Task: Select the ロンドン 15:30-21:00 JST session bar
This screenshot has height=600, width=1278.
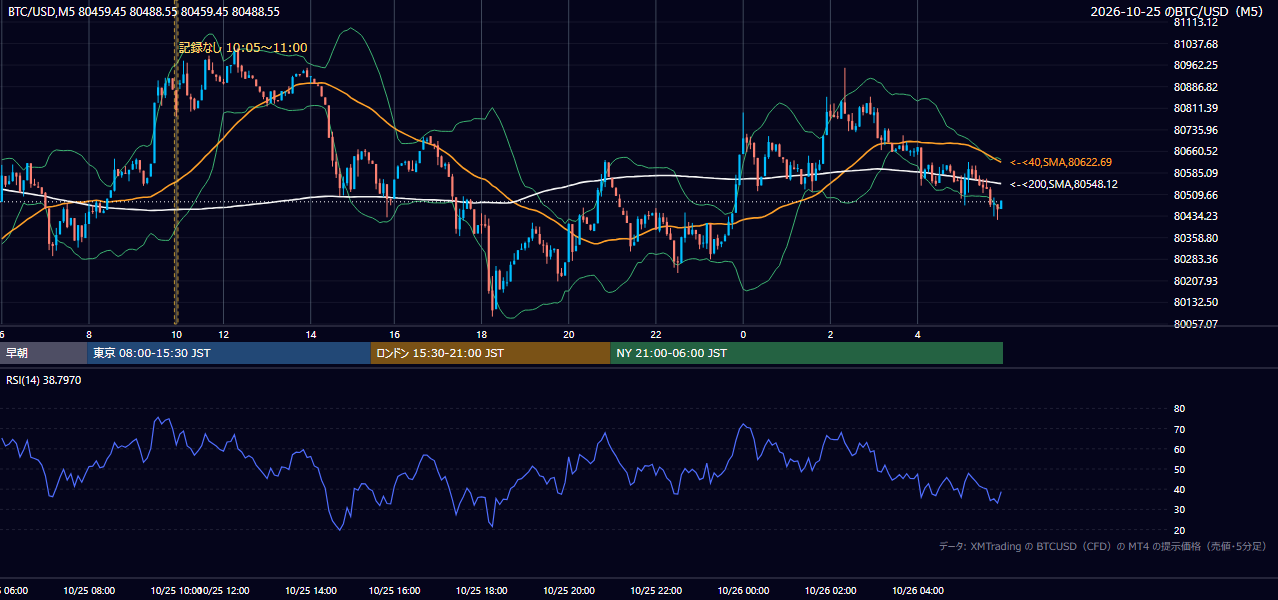Action: [490, 353]
